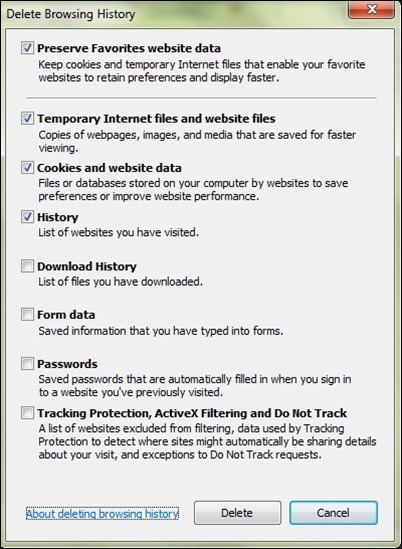402x549 pixels.
Task: Clear the checkbox beside bold History
Action: click(x=27, y=217)
